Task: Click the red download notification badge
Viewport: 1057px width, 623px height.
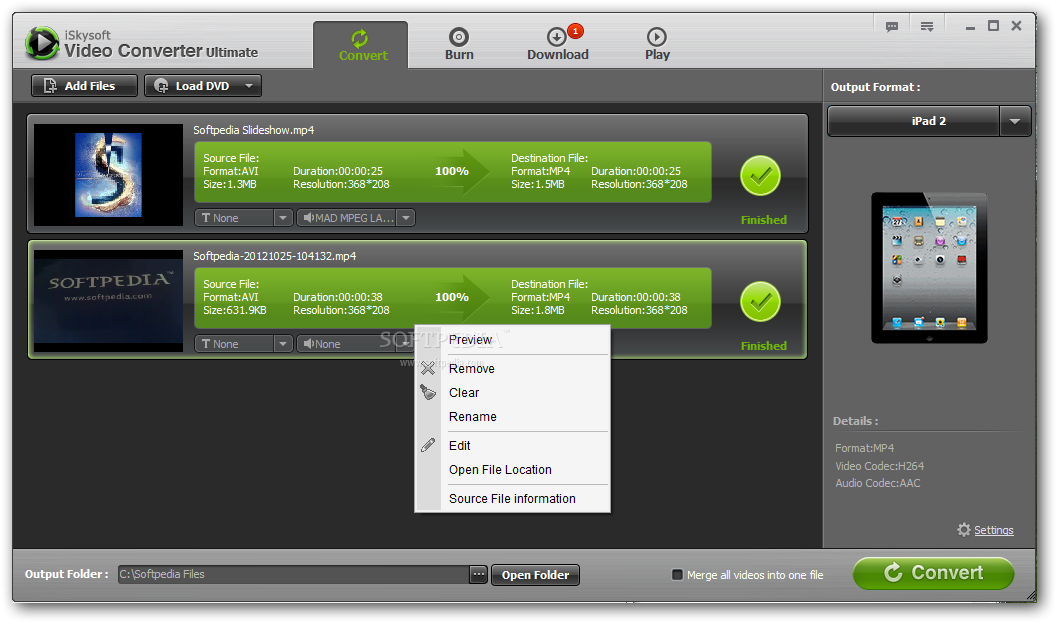Action: click(x=575, y=31)
